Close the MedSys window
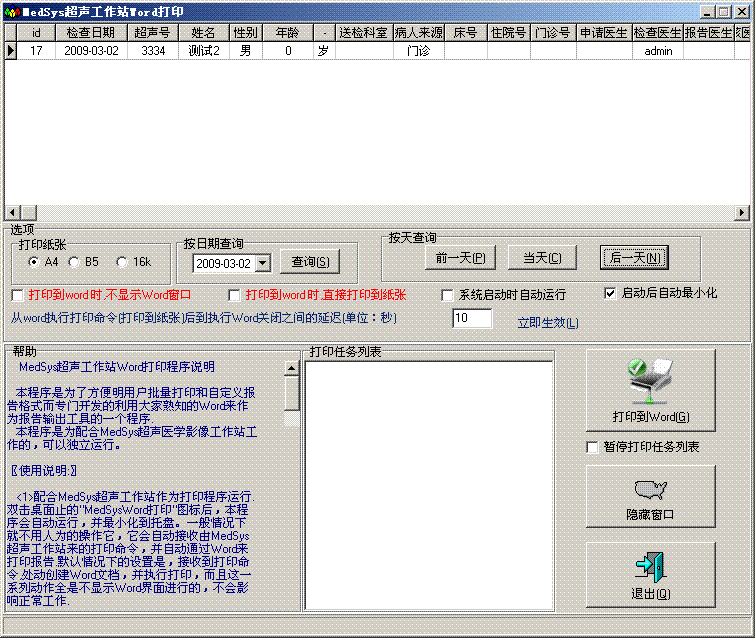 click(x=742, y=12)
